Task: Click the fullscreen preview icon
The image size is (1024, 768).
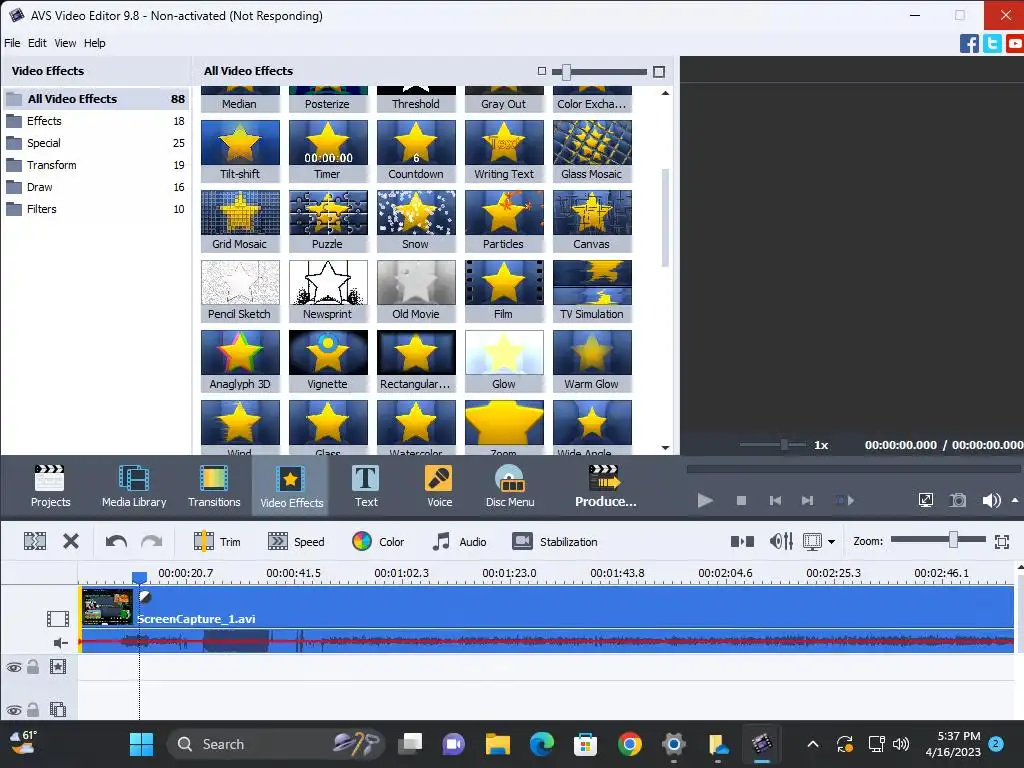Action: [925, 500]
